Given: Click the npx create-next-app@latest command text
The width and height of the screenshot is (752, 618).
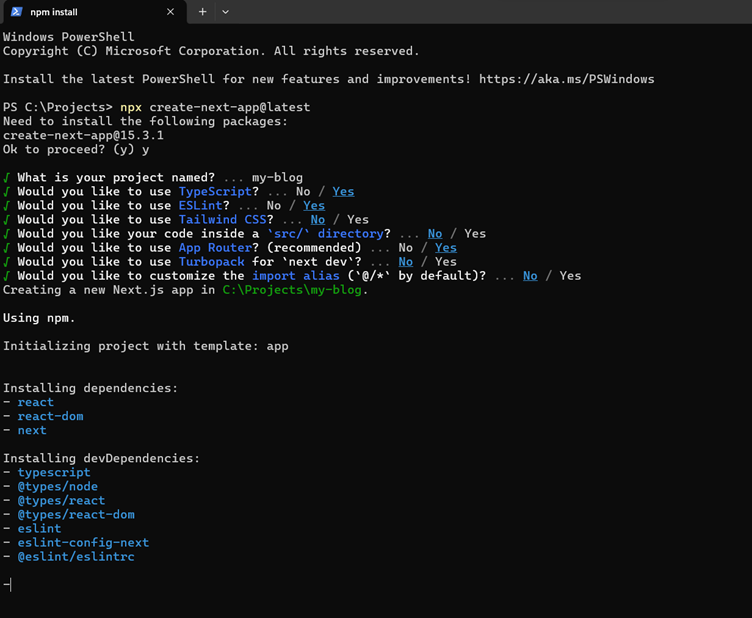Looking at the screenshot, I should pyautogui.click(x=215, y=107).
